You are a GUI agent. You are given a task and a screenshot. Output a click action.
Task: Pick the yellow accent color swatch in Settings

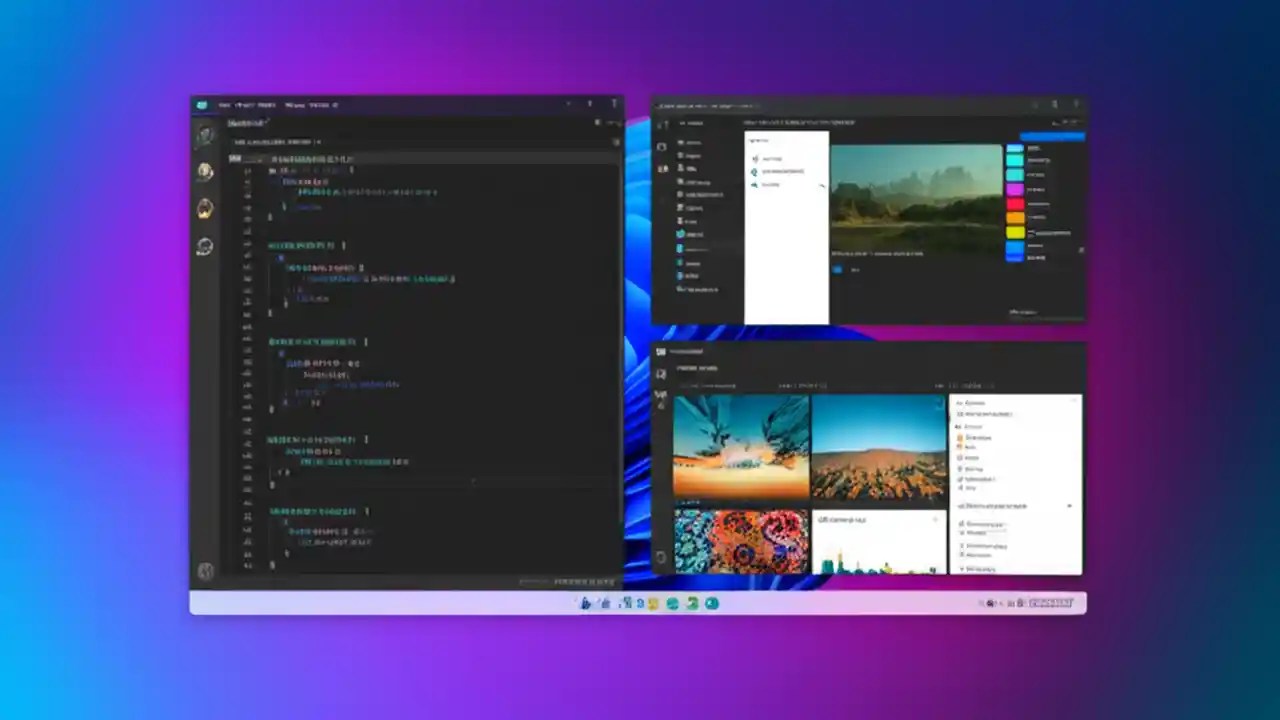pyautogui.click(x=1014, y=232)
